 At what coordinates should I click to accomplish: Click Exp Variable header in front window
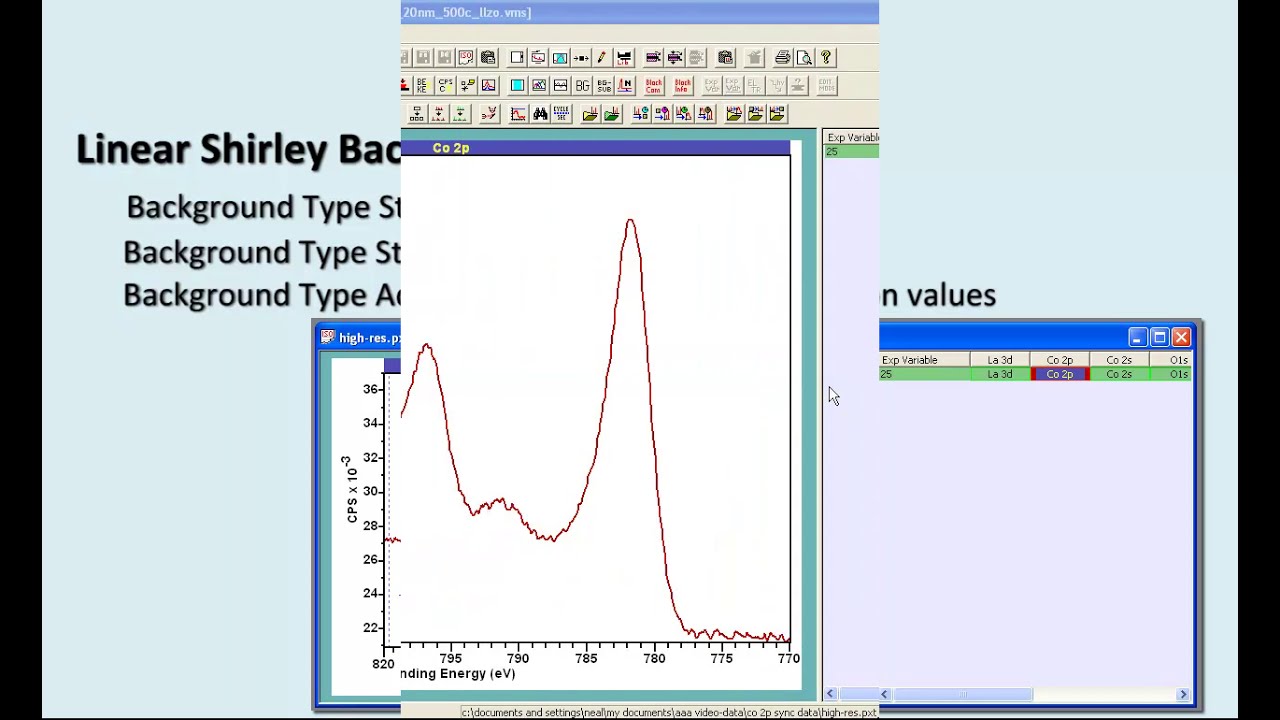(x=852, y=137)
